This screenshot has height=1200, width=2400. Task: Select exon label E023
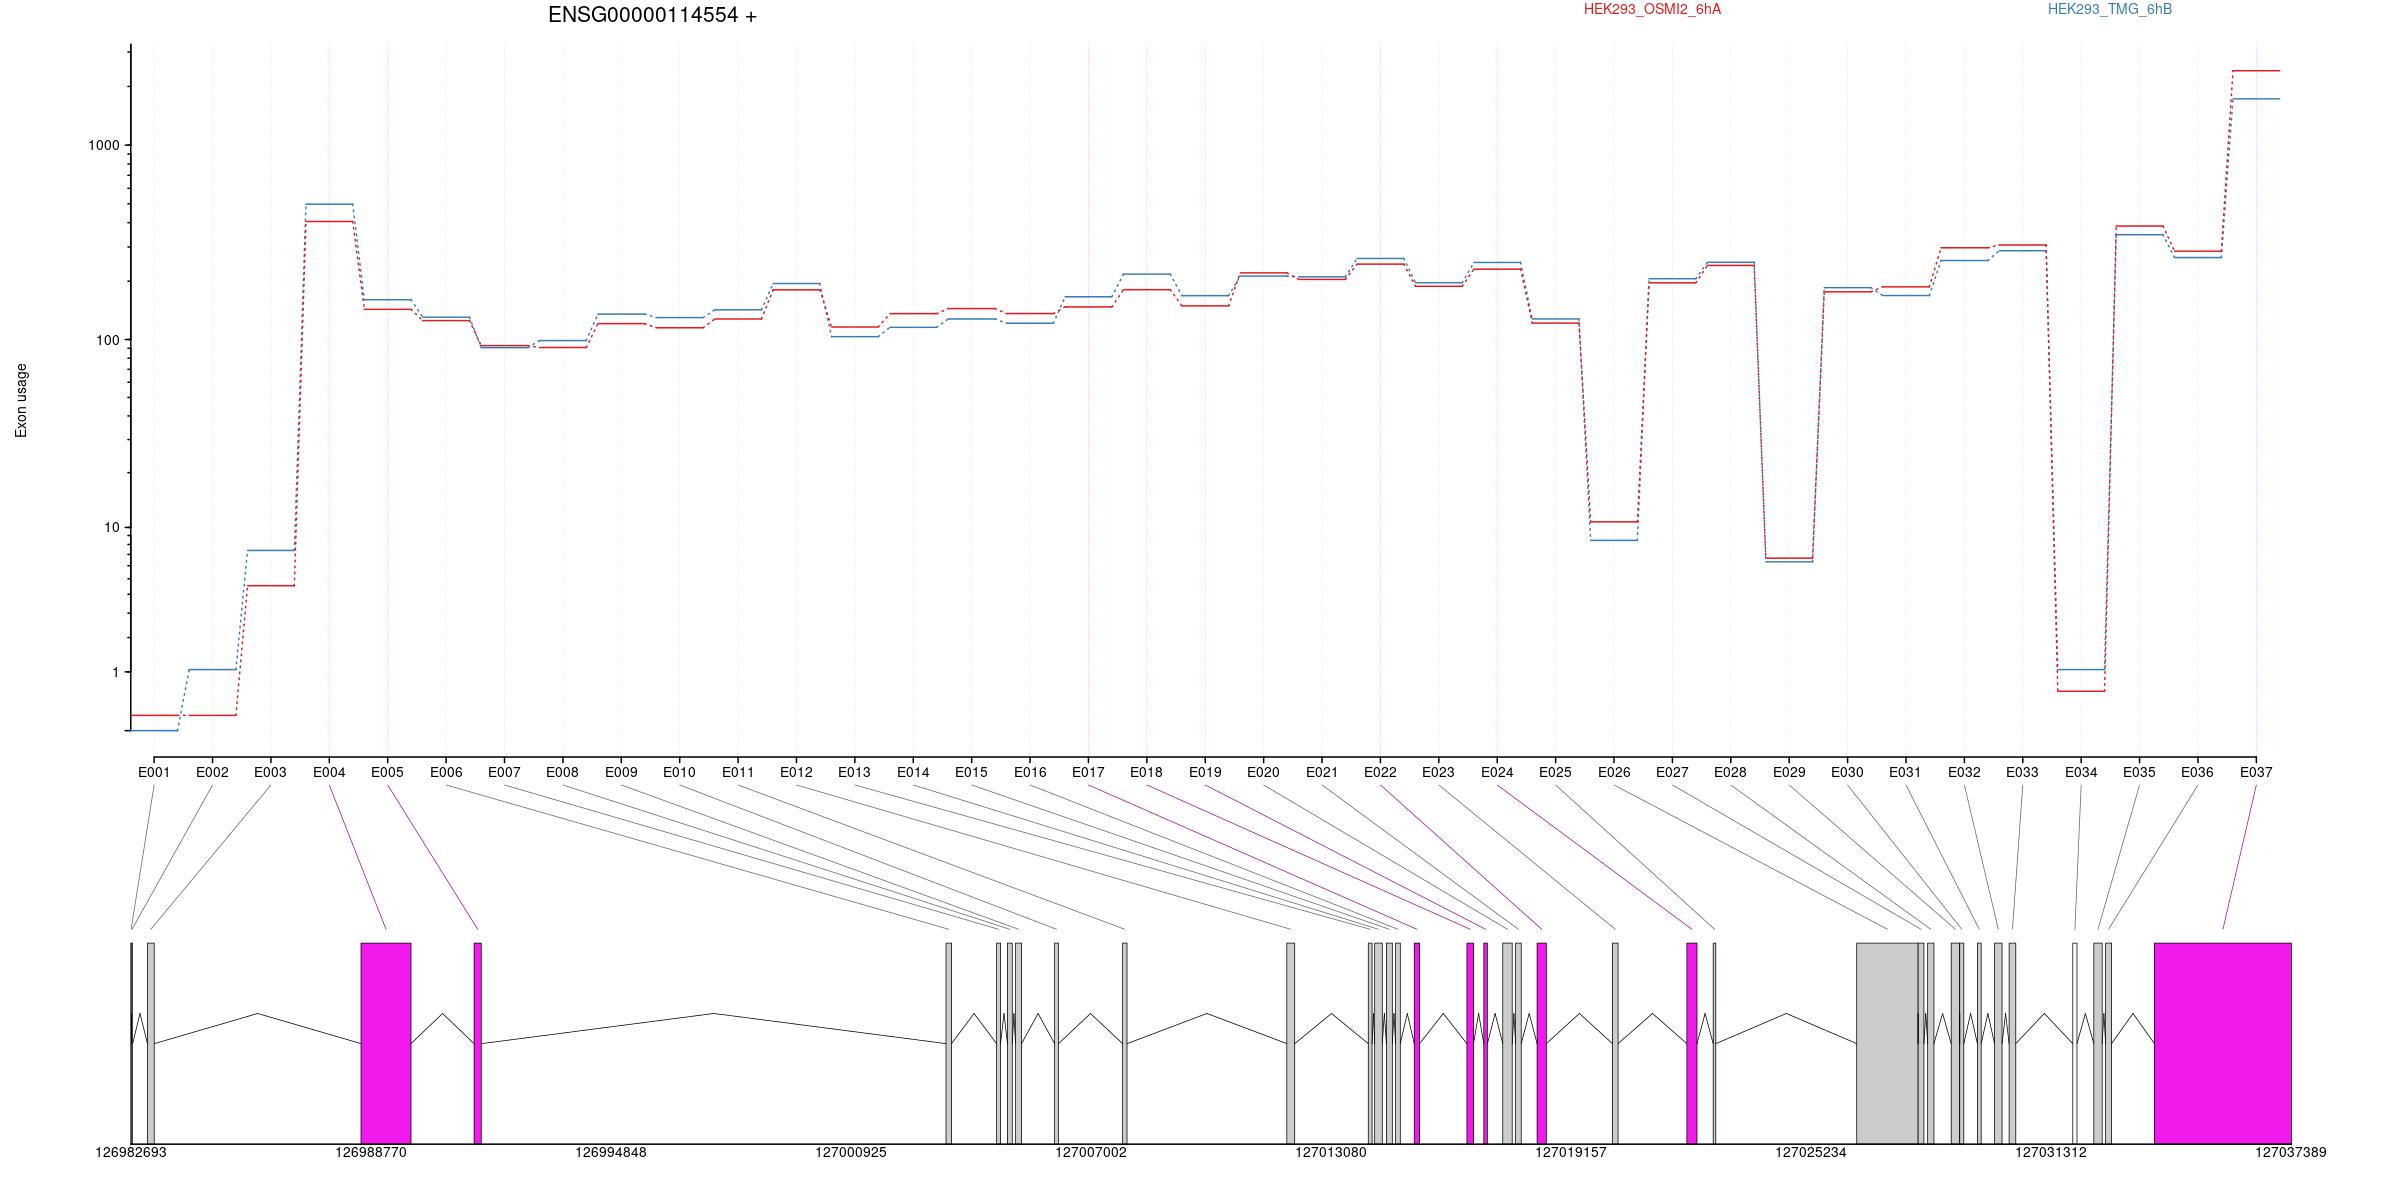point(1438,772)
